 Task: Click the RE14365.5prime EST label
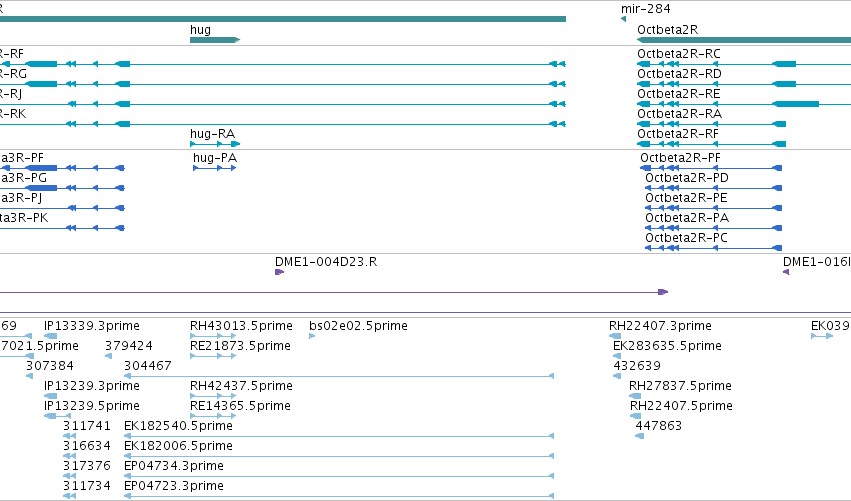pos(240,406)
